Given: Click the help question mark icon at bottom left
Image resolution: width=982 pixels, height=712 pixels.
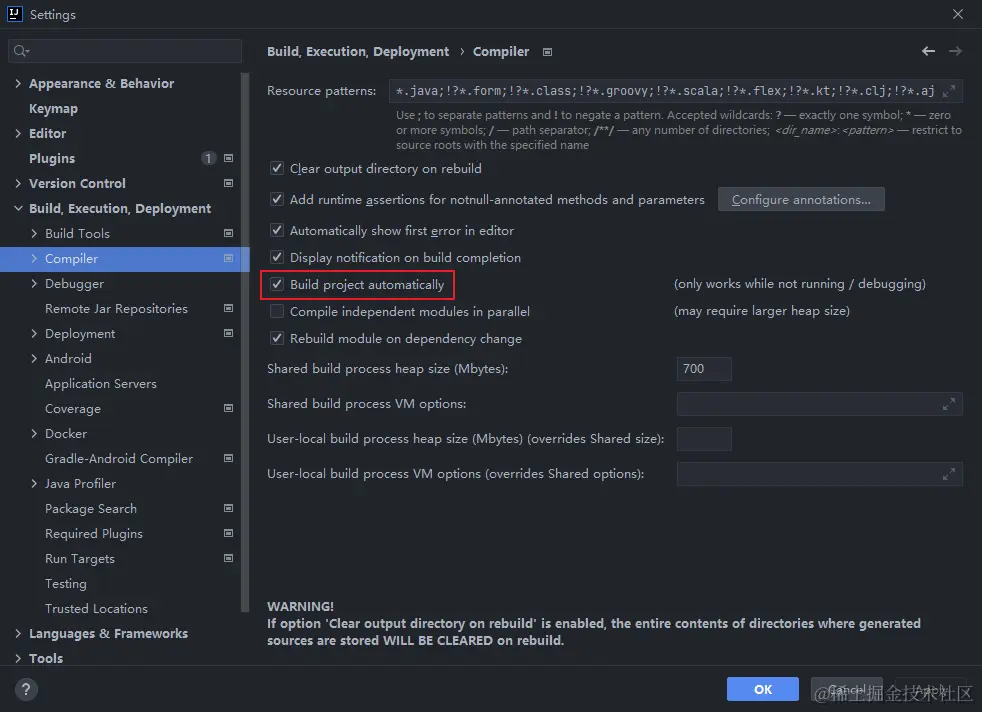Looking at the screenshot, I should point(26,689).
